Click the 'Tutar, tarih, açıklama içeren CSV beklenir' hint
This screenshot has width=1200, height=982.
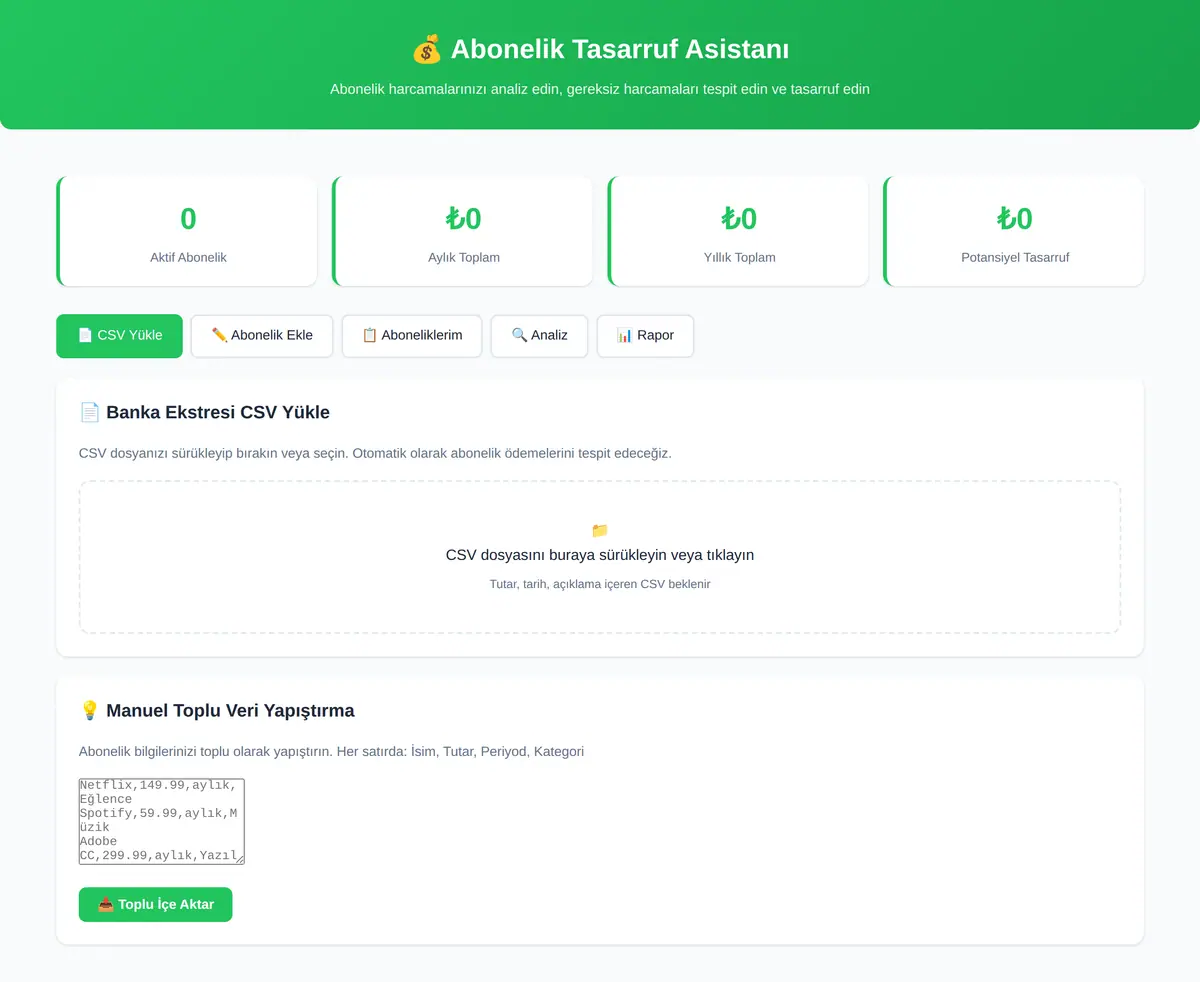pyautogui.click(x=600, y=584)
